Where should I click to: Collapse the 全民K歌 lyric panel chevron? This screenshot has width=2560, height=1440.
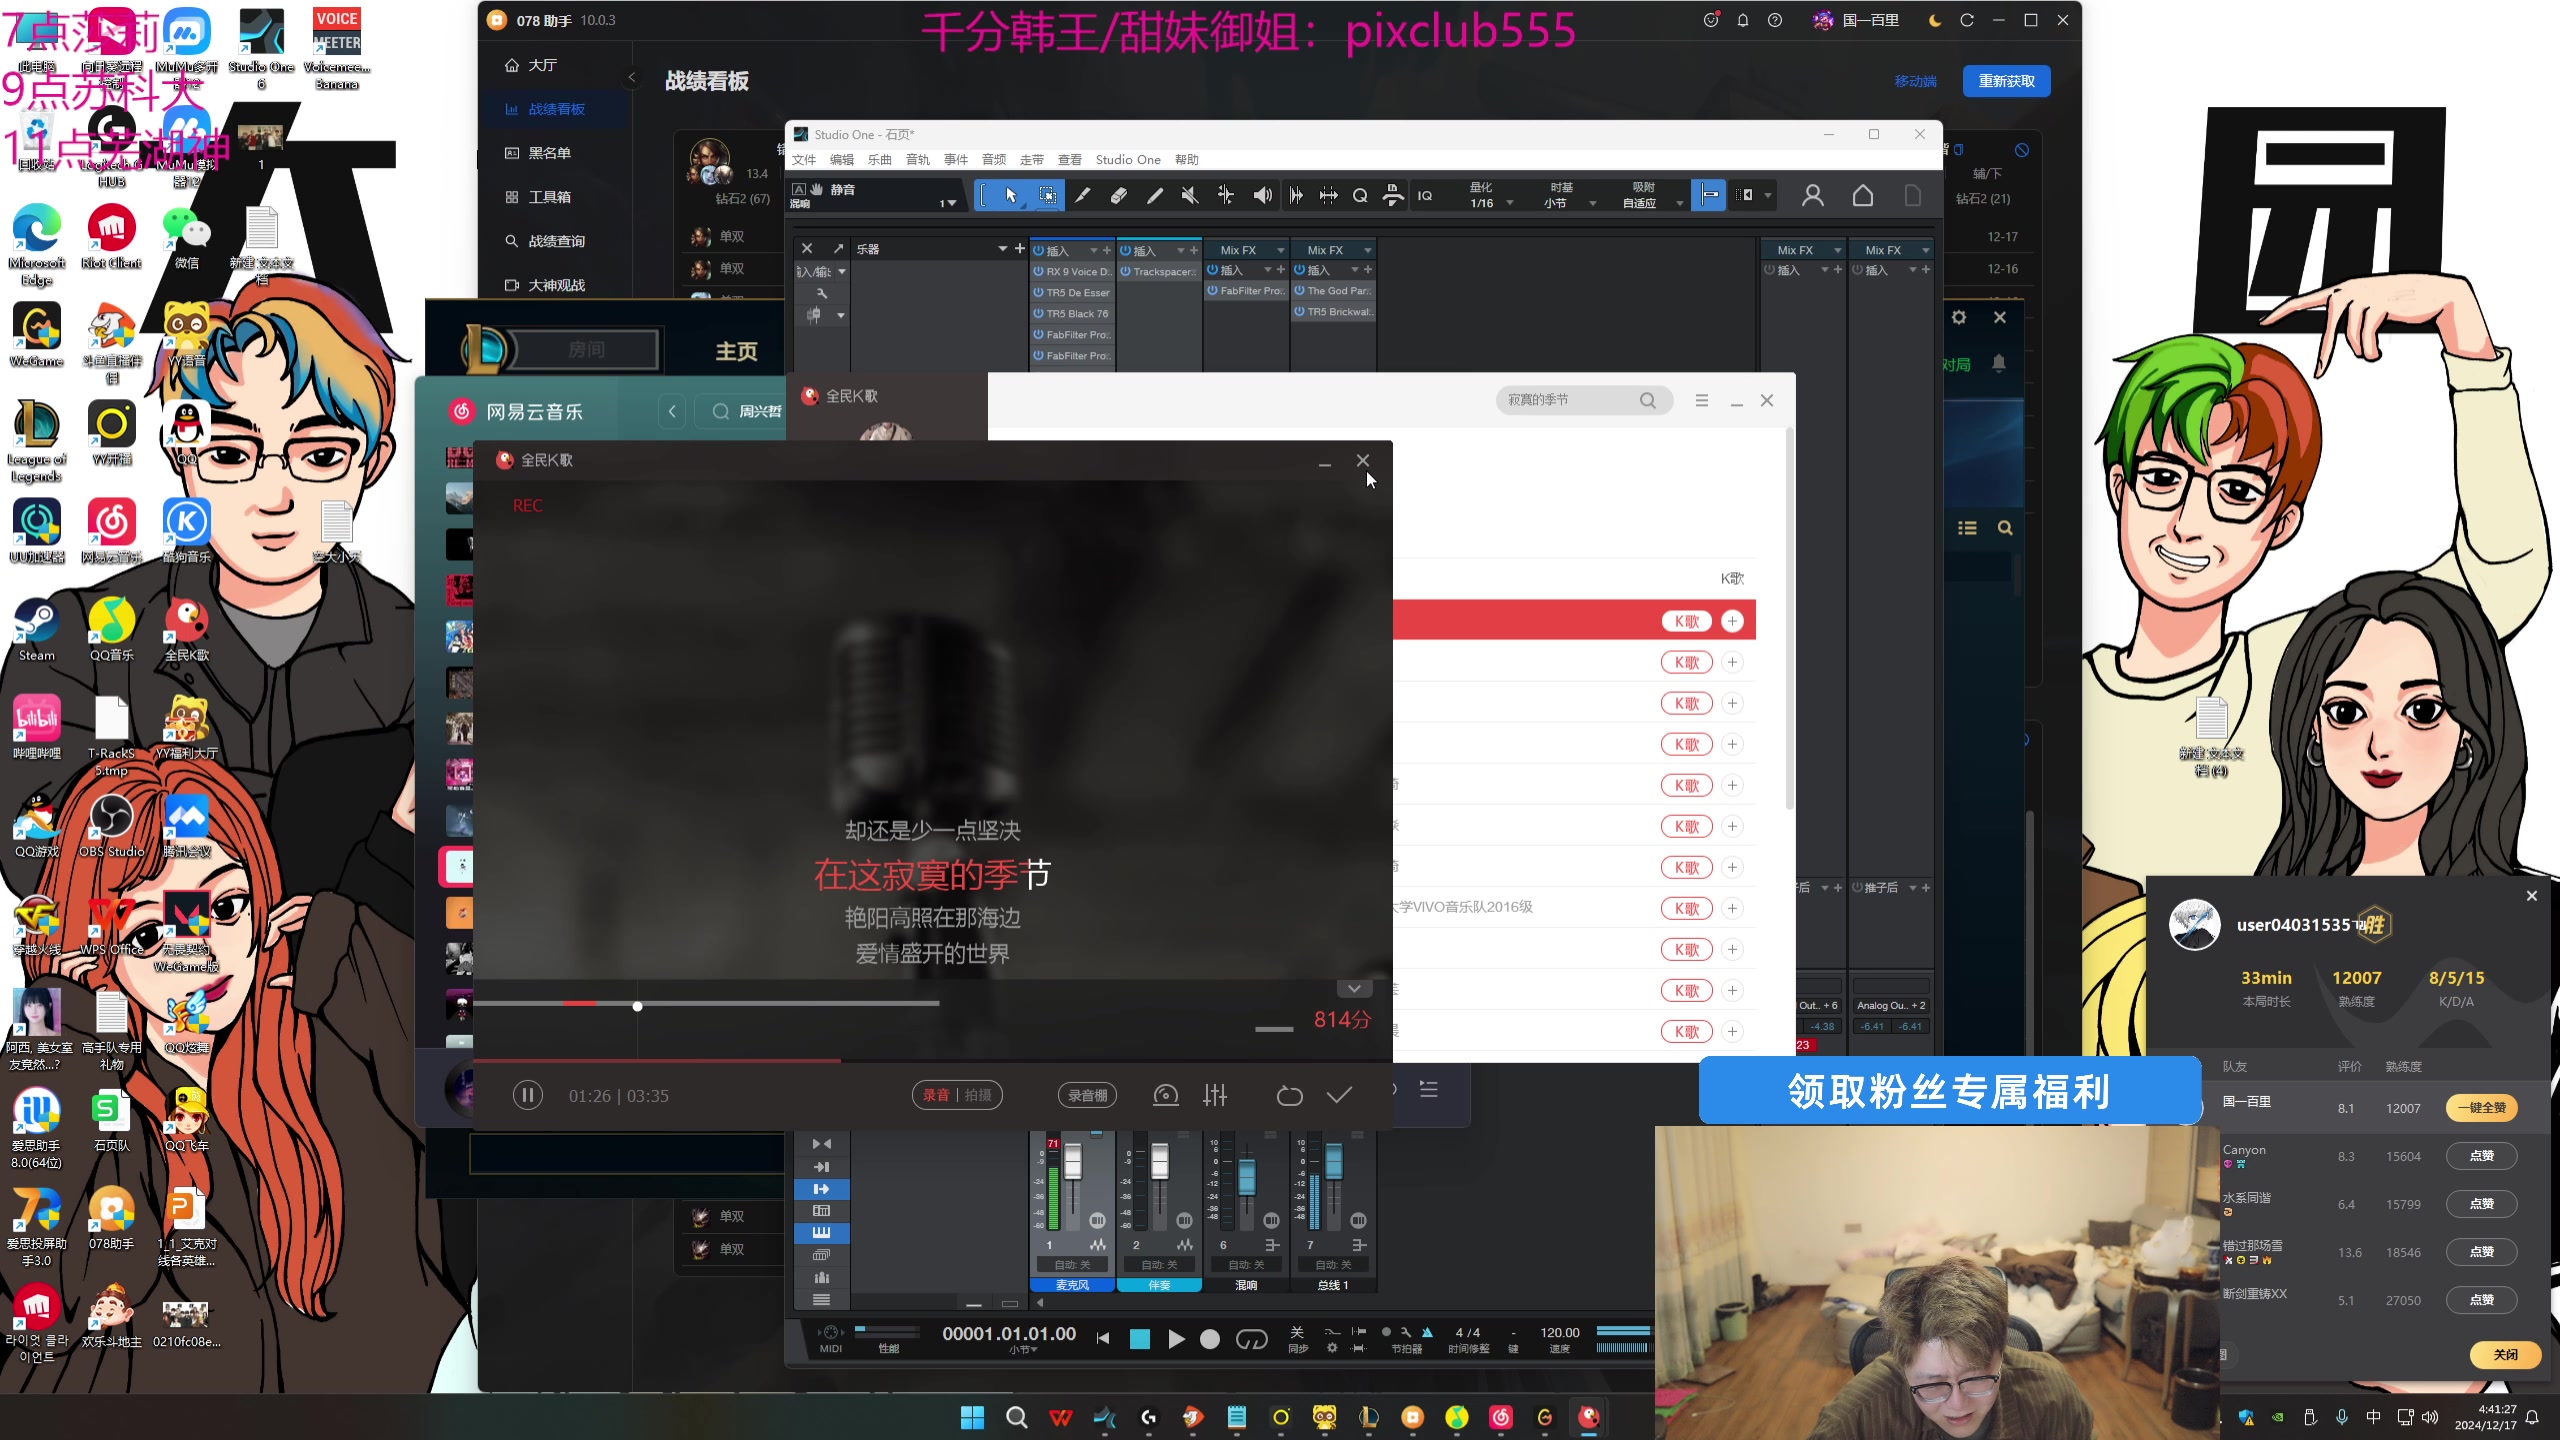click(x=1354, y=988)
